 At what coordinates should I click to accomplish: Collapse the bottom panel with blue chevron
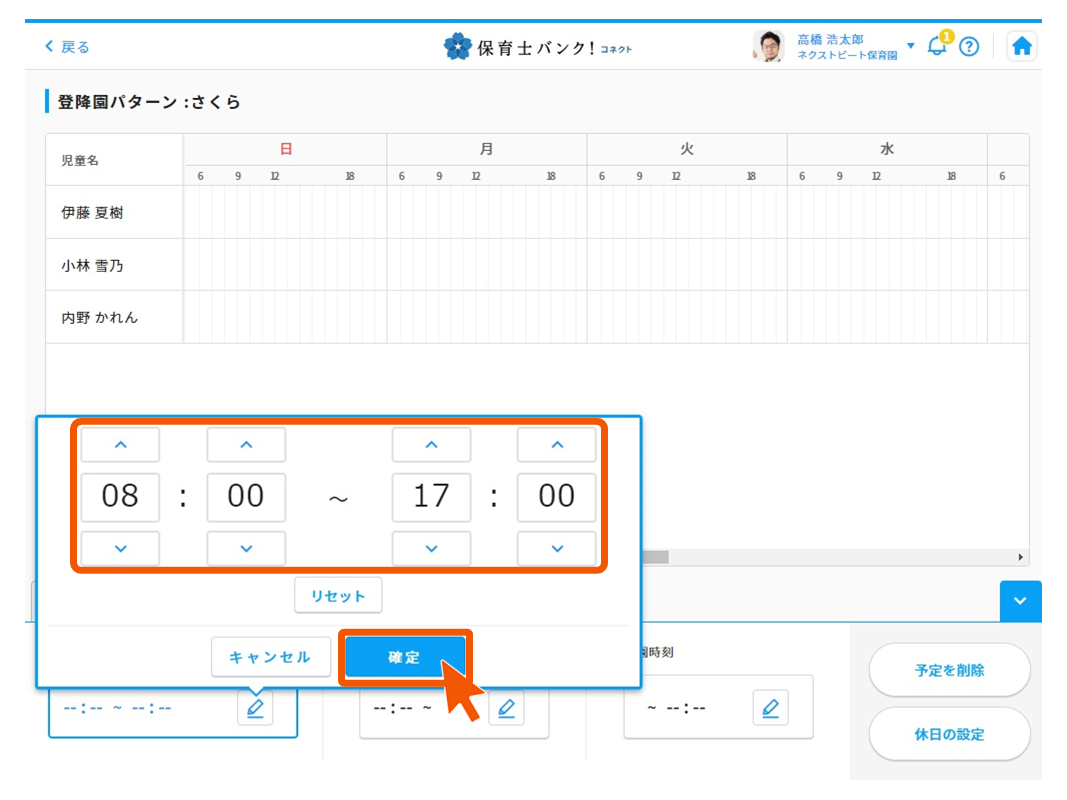(1019, 601)
